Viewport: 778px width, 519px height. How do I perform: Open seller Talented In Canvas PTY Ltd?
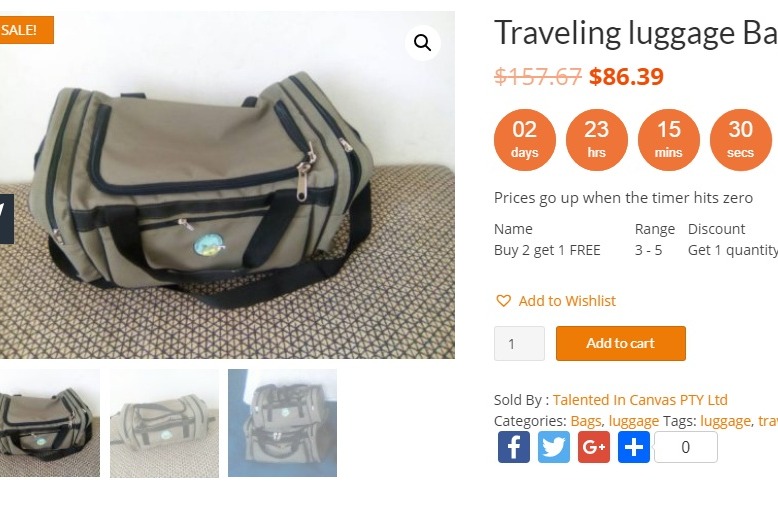click(x=640, y=400)
